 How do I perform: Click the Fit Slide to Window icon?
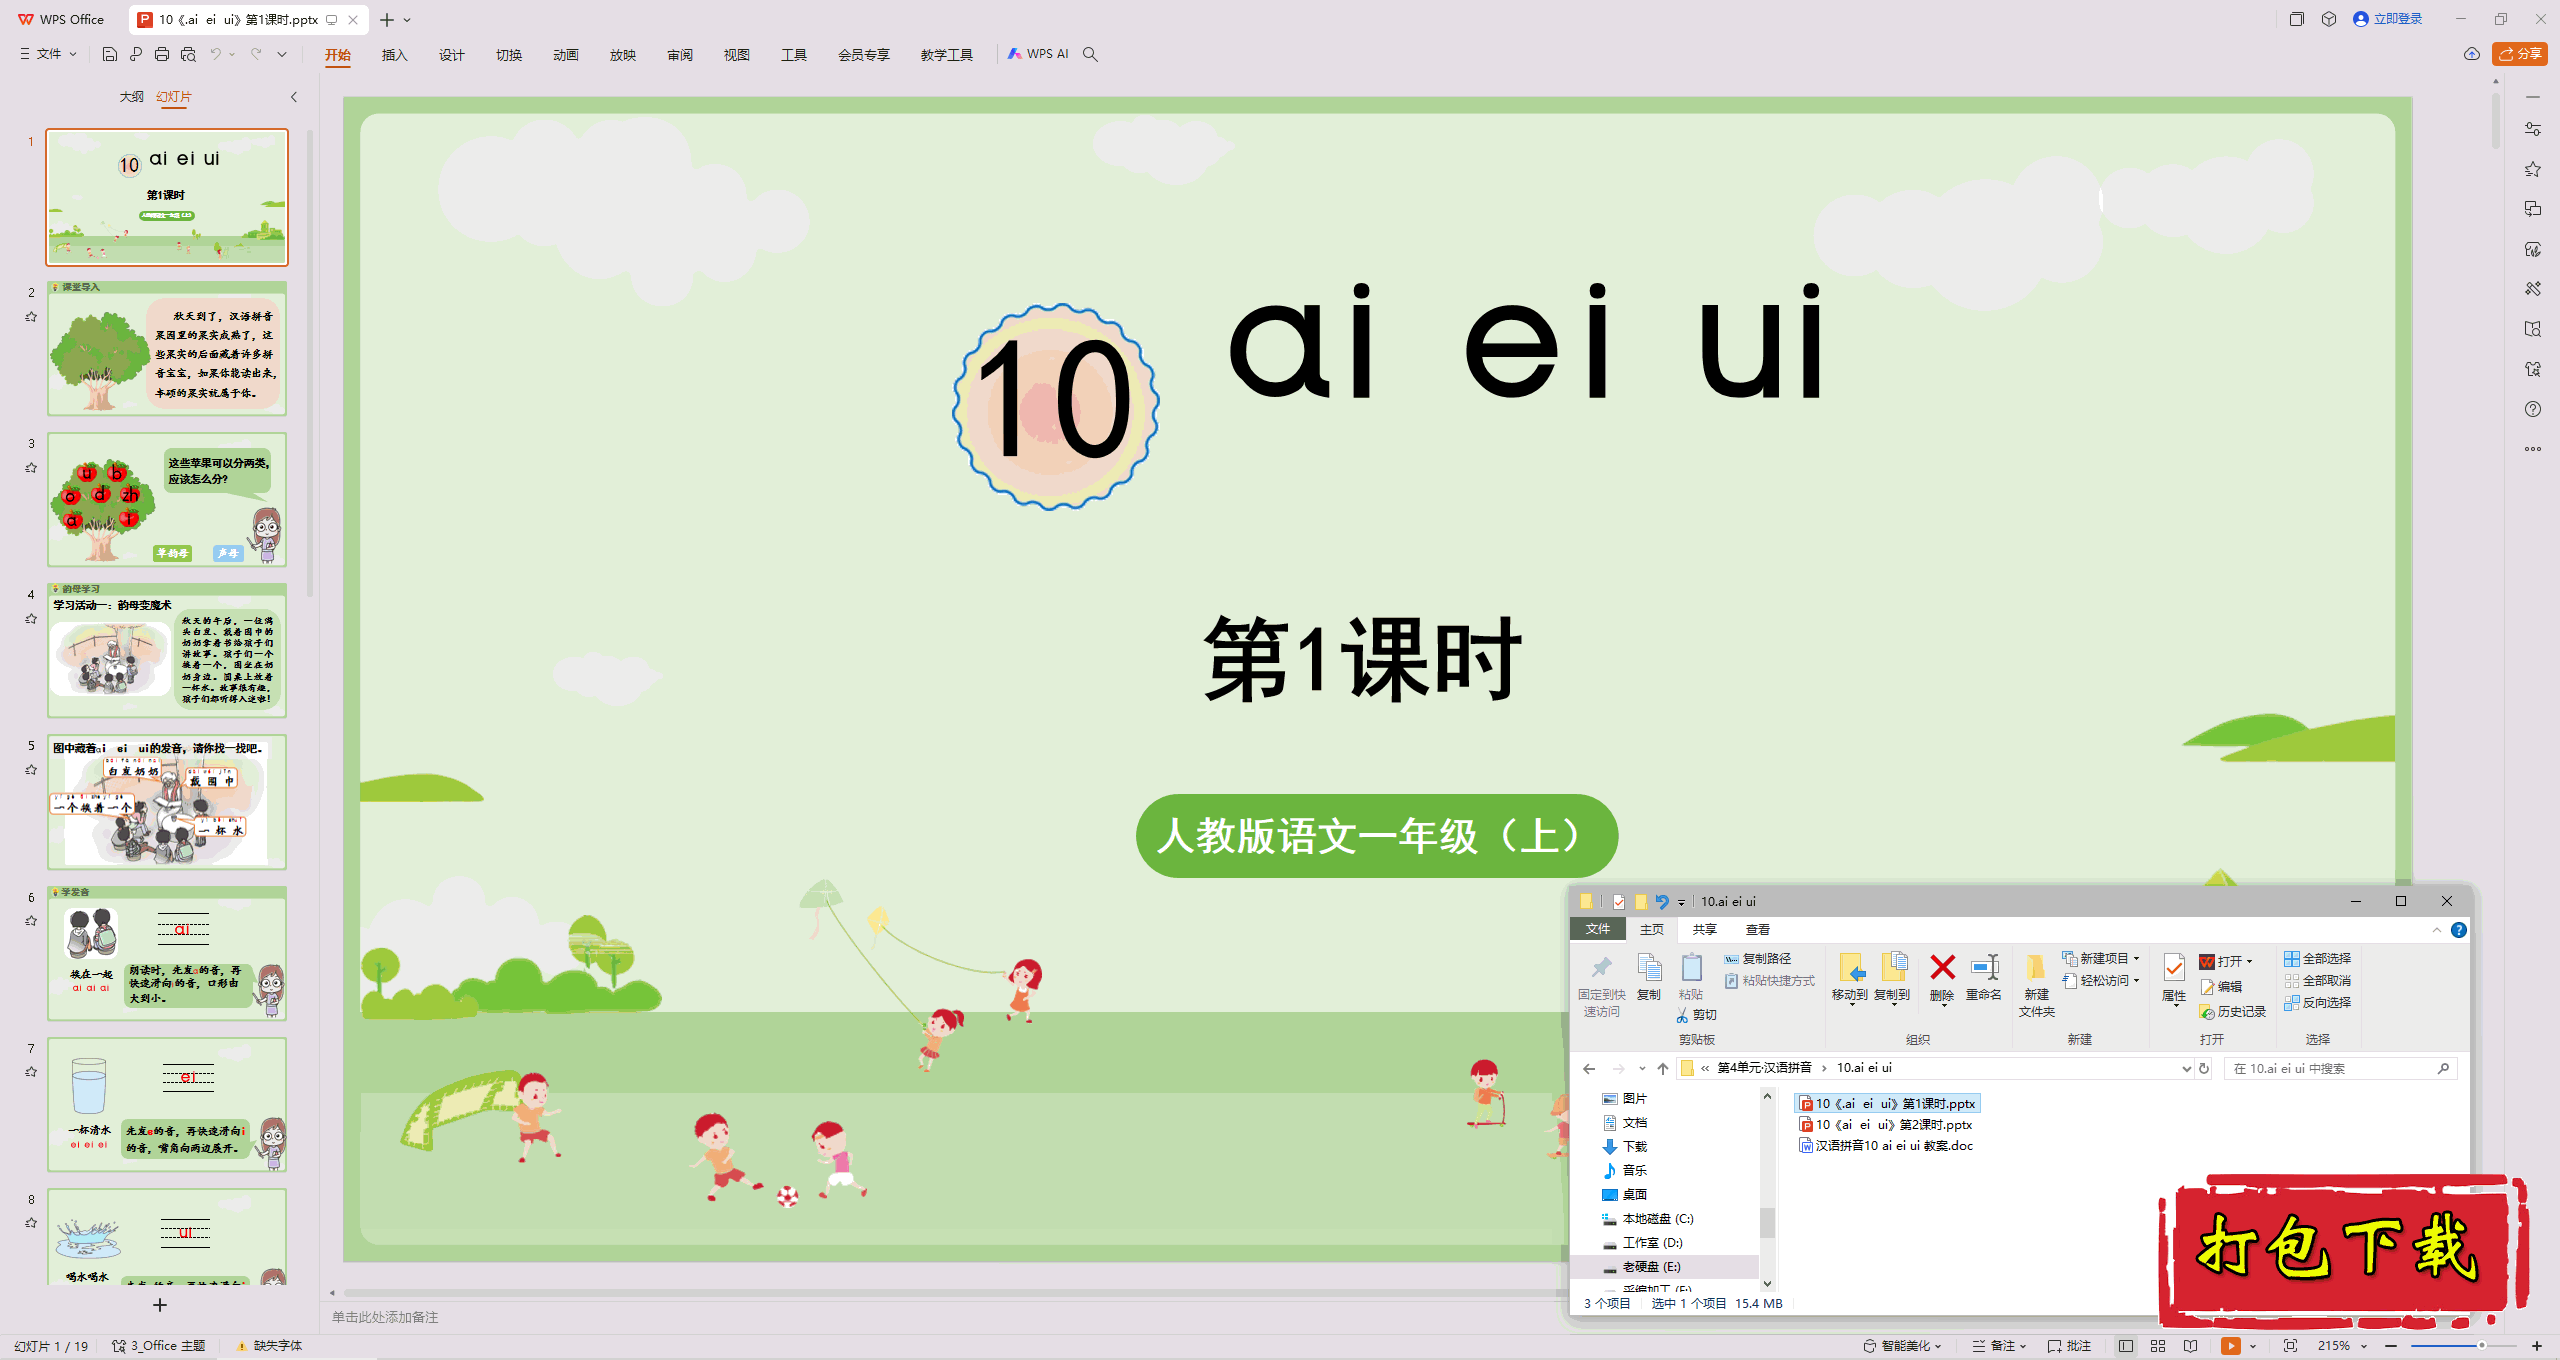pos(2291,1346)
